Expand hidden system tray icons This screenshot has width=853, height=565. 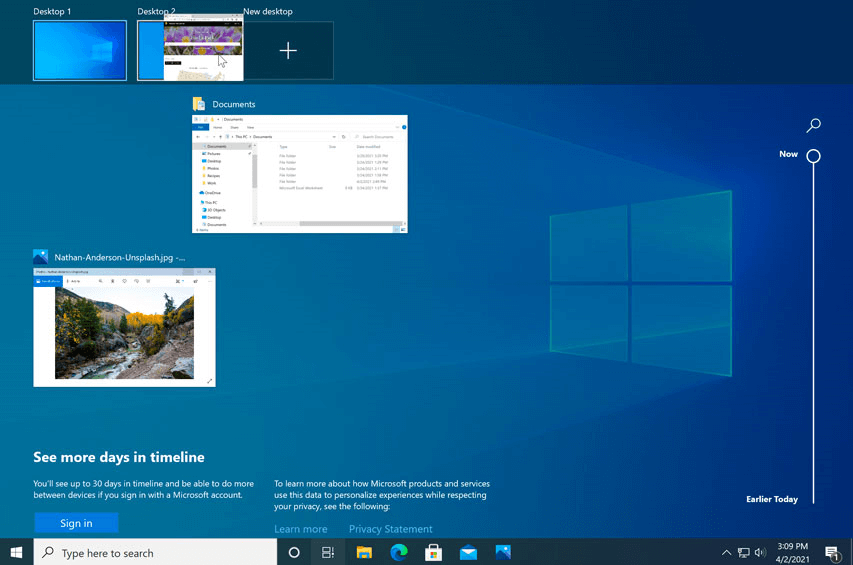click(x=726, y=552)
